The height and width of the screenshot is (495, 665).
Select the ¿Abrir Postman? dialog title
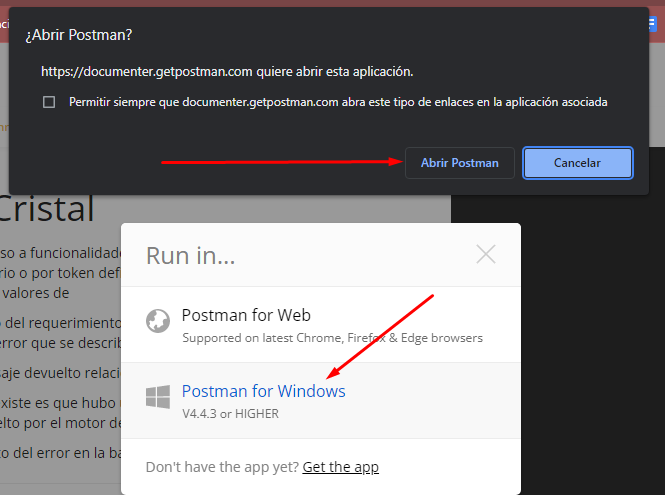[79, 35]
